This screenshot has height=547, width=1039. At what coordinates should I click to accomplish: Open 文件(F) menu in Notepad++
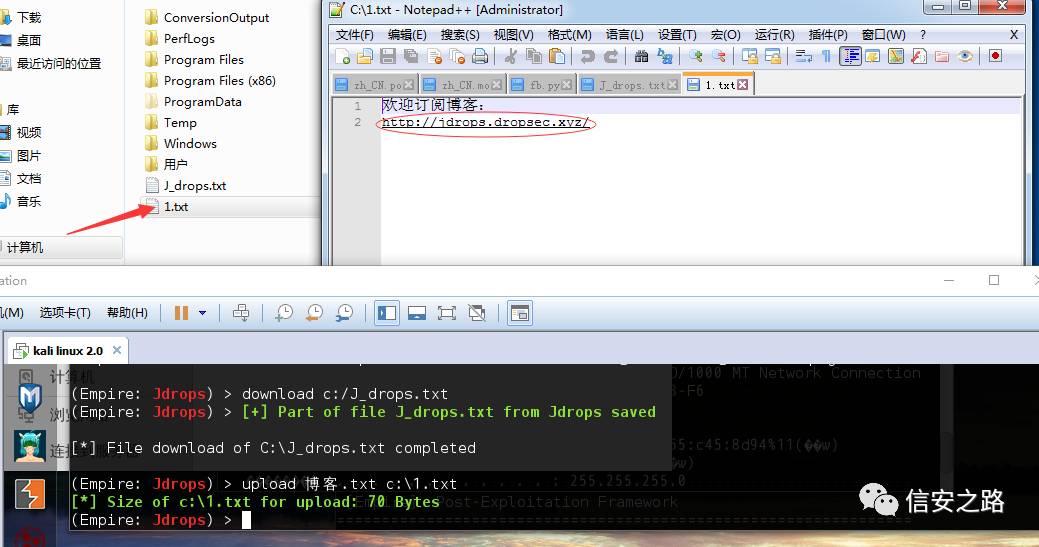click(355, 34)
